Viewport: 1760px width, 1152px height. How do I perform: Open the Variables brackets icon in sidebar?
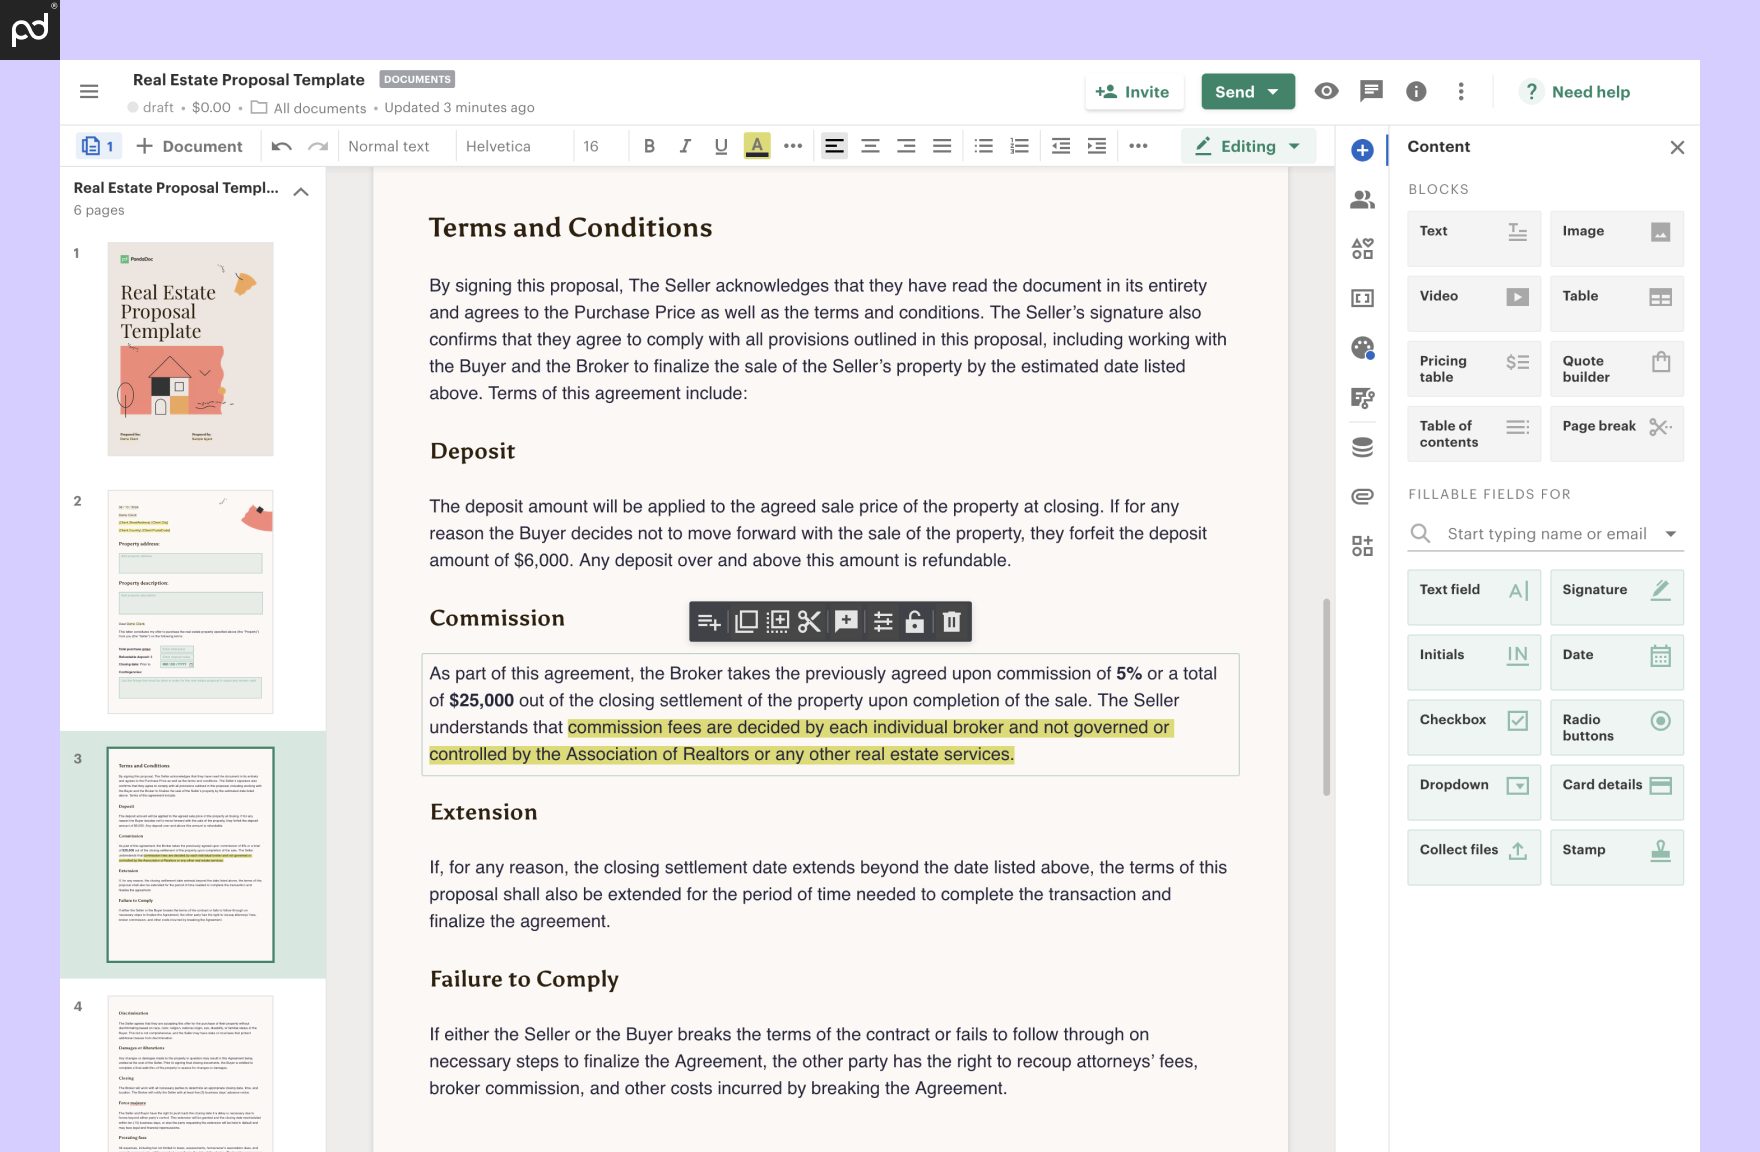(x=1362, y=298)
